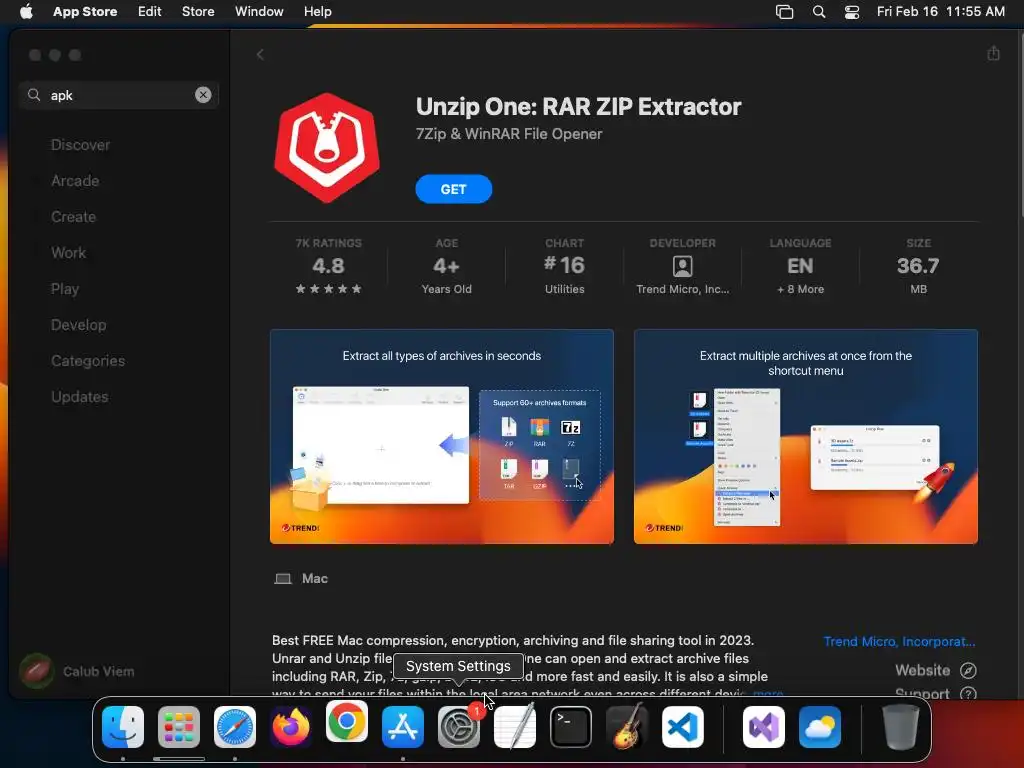Open 'Extract multiple archives at once' screenshot
The height and width of the screenshot is (768, 1024).
pos(805,436)
